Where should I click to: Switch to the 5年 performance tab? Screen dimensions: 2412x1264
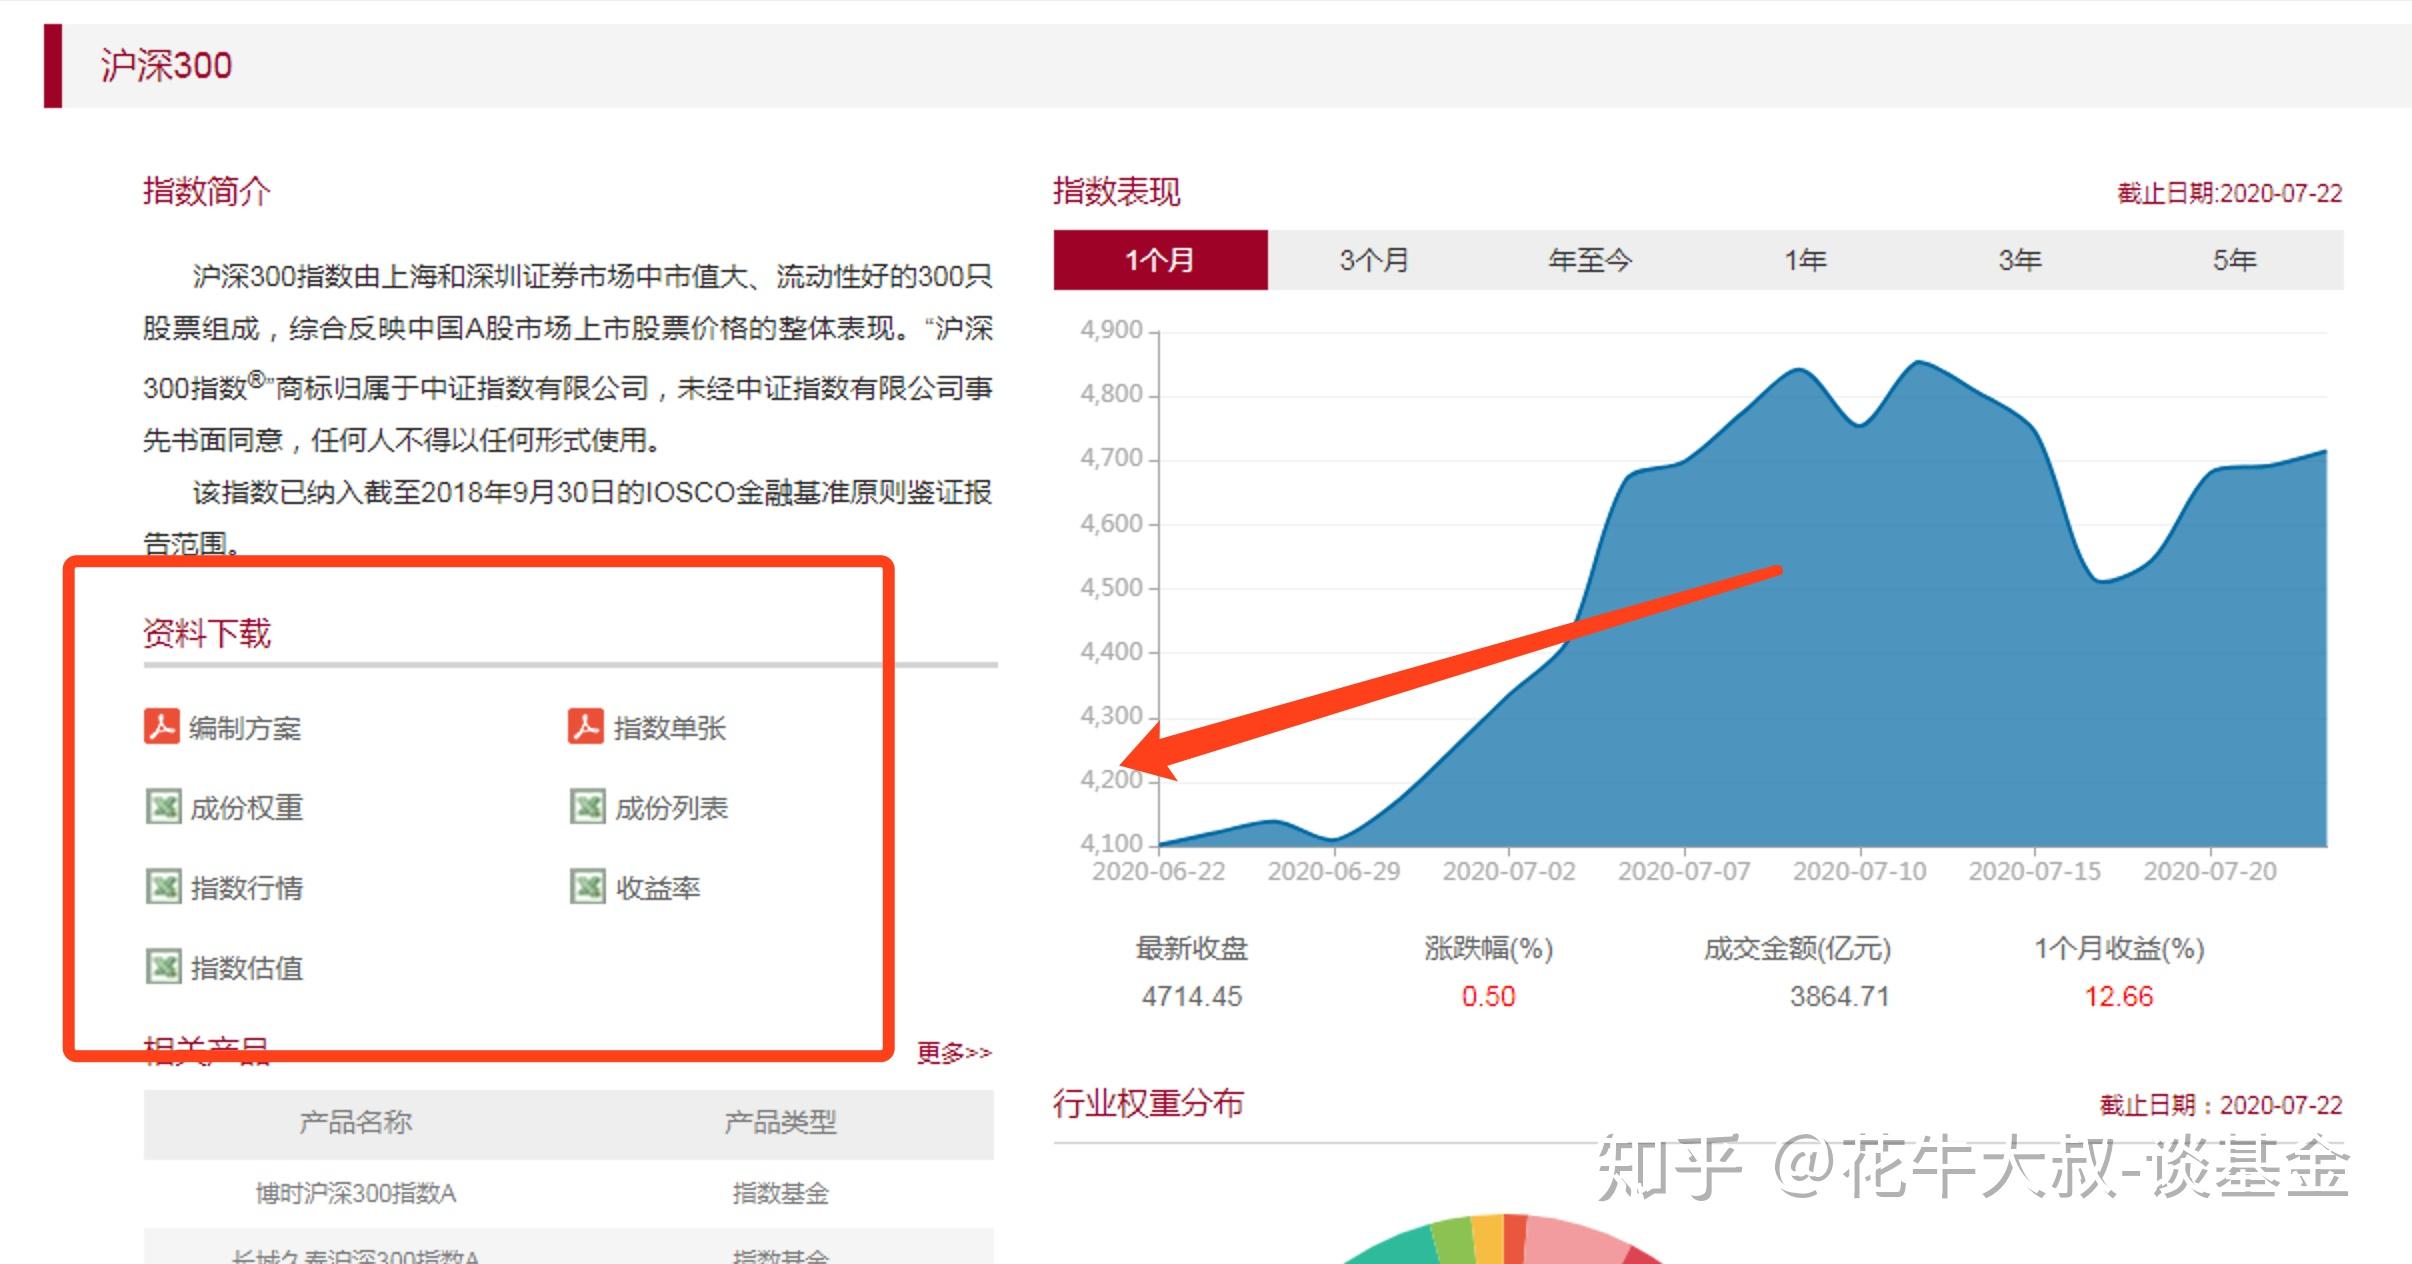[2235, 260]
